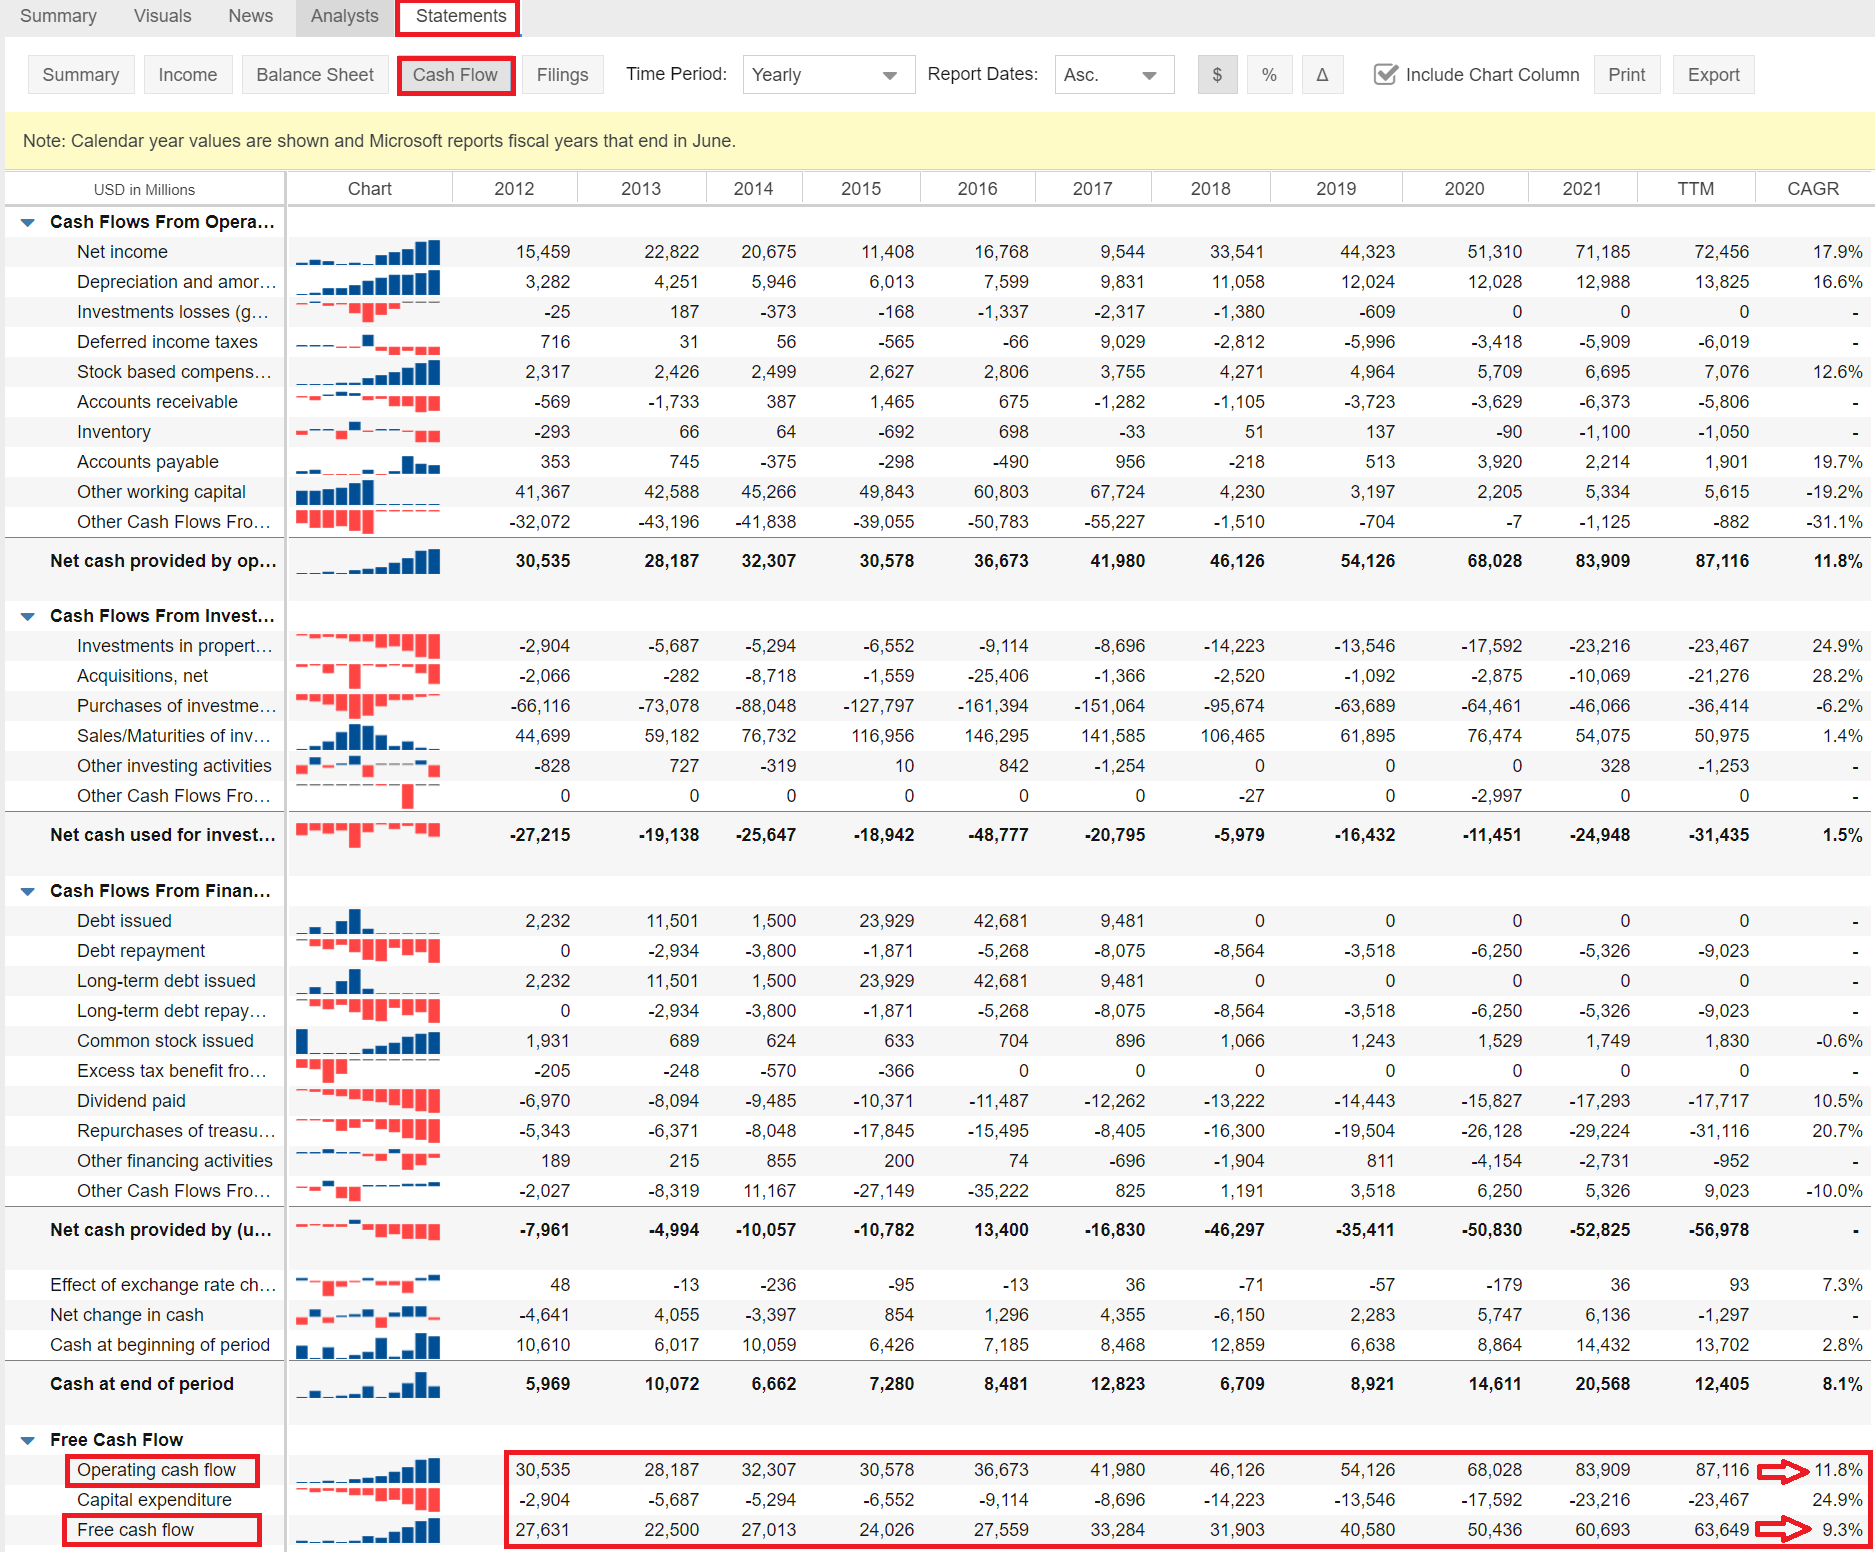Switch to percent display mode
The height and width of the screenshot is (1552, 1875).
[1269, 75]
